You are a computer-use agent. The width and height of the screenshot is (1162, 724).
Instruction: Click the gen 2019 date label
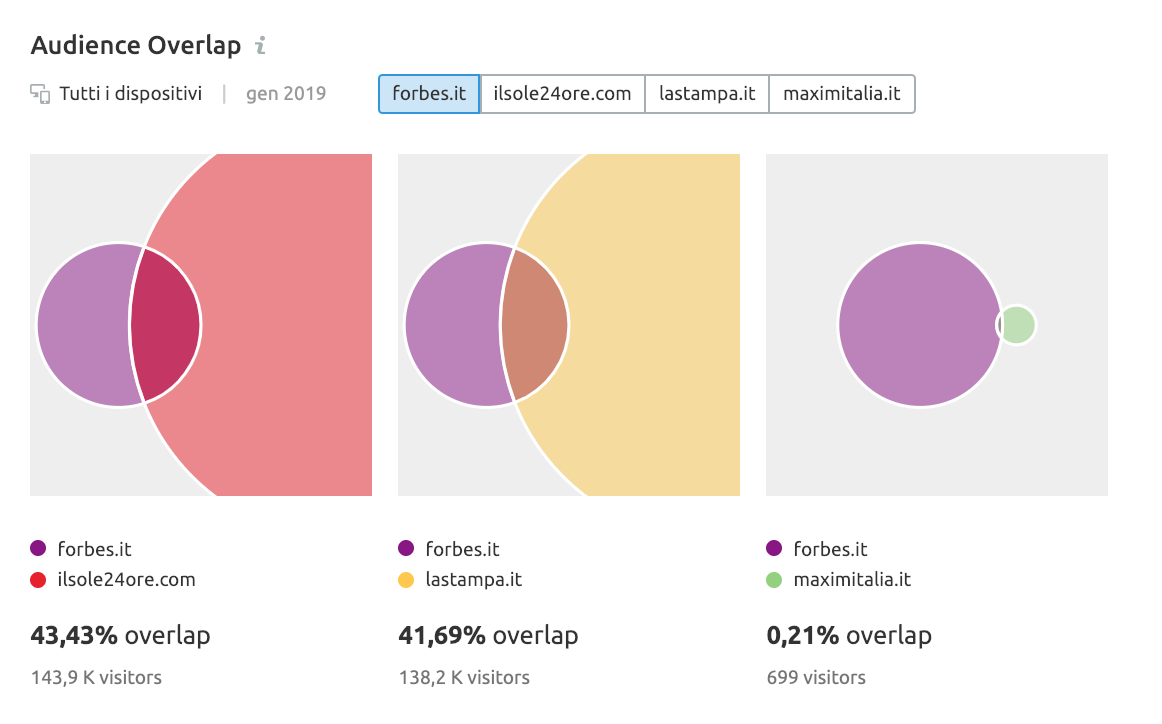tap(286, 94)
